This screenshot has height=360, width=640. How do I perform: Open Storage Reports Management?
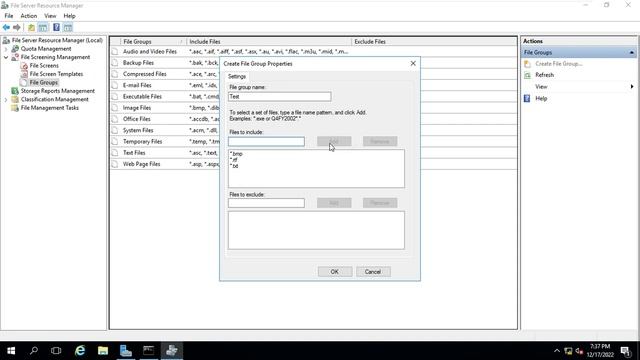pyautogui.click(x=58, y=91)
